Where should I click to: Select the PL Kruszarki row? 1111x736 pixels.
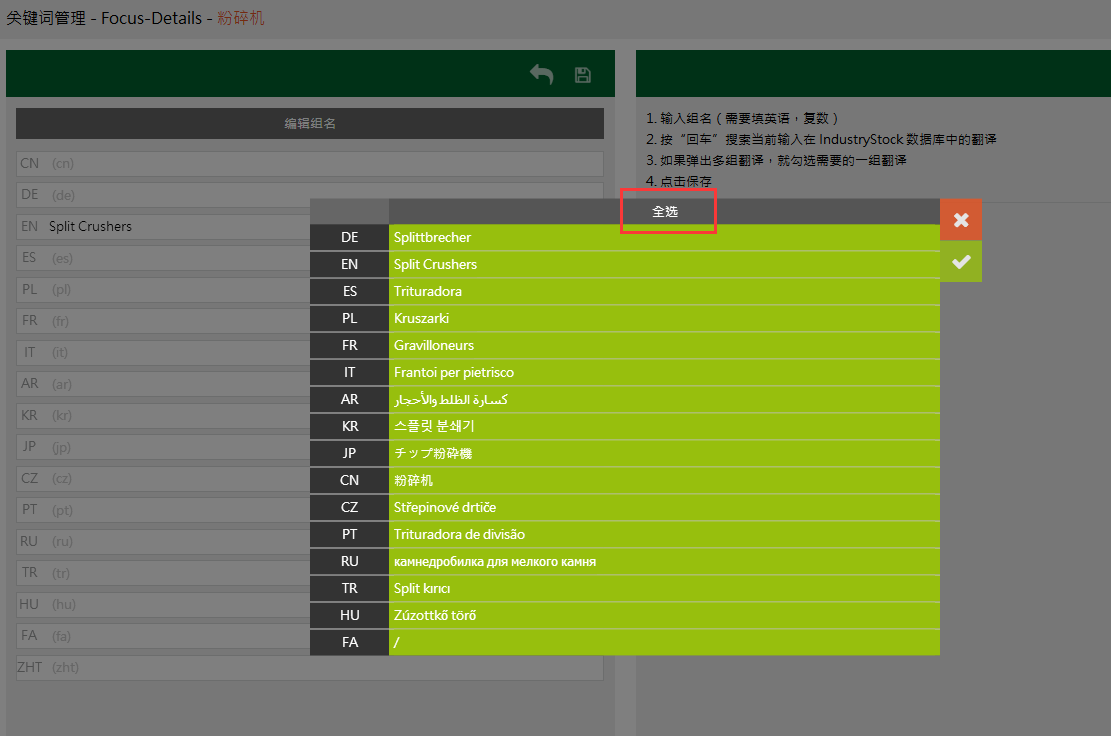click(664, 319)
